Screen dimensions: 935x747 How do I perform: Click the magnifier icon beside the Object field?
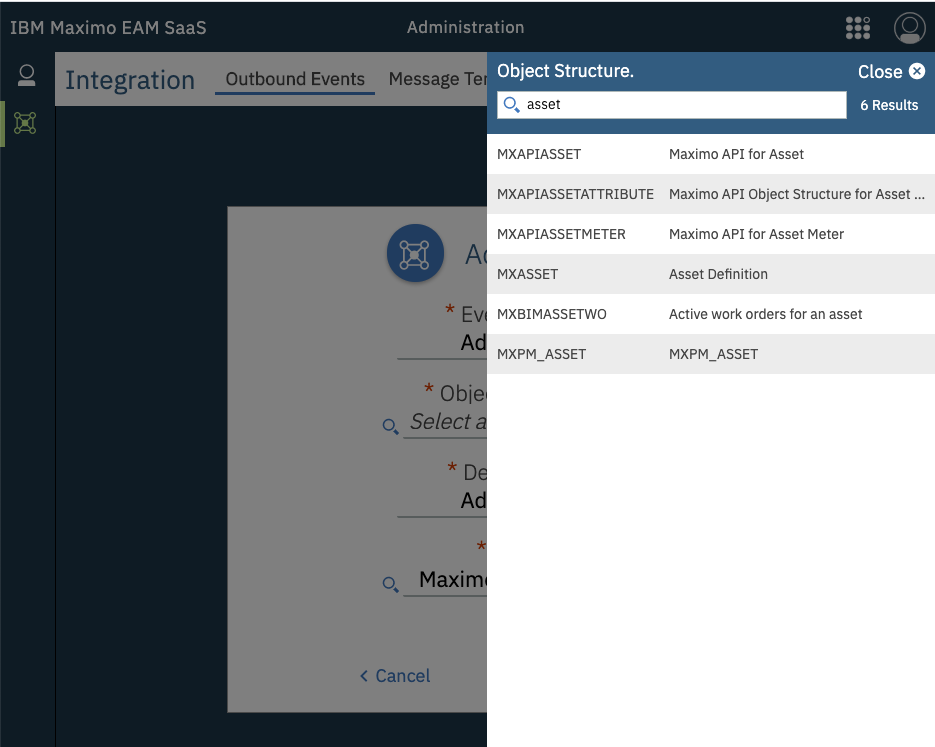tap(390, 427)
